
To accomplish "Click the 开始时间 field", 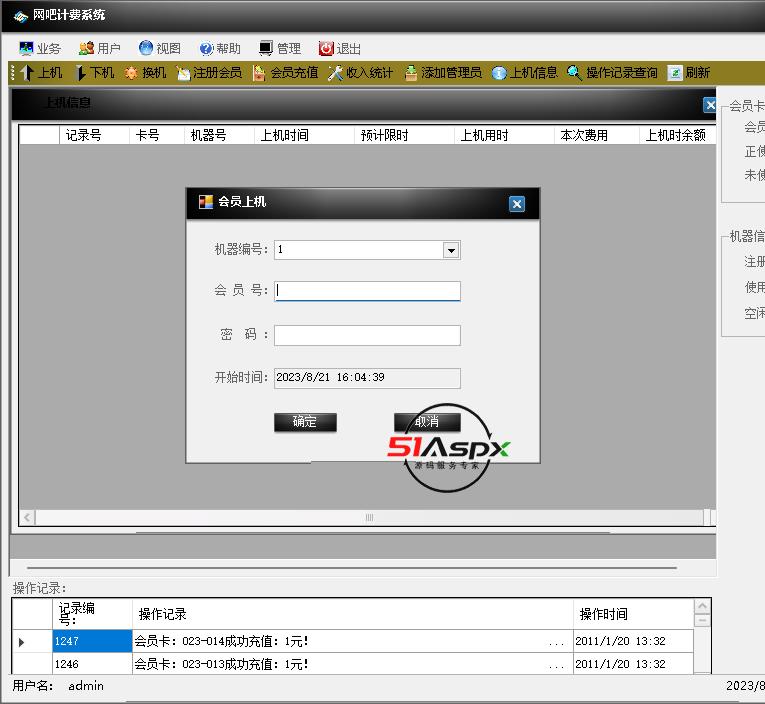I will pyautogui.click(x=367, y=378).
